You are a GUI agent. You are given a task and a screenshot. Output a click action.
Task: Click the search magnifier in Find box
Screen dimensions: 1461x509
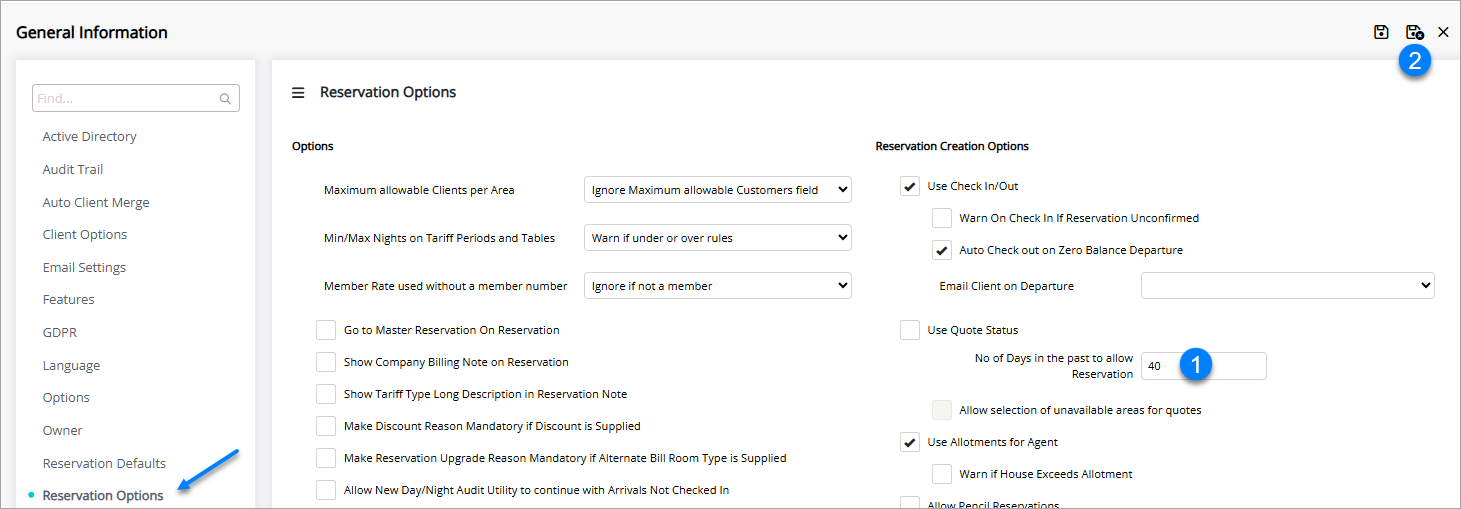(x=226, y=99)
